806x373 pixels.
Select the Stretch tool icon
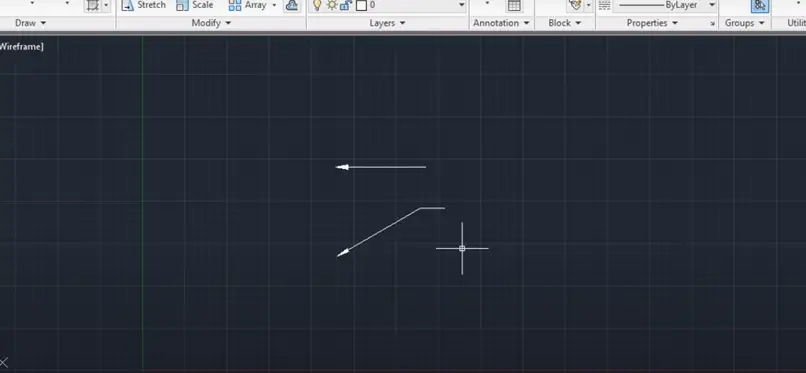[127, 5]
